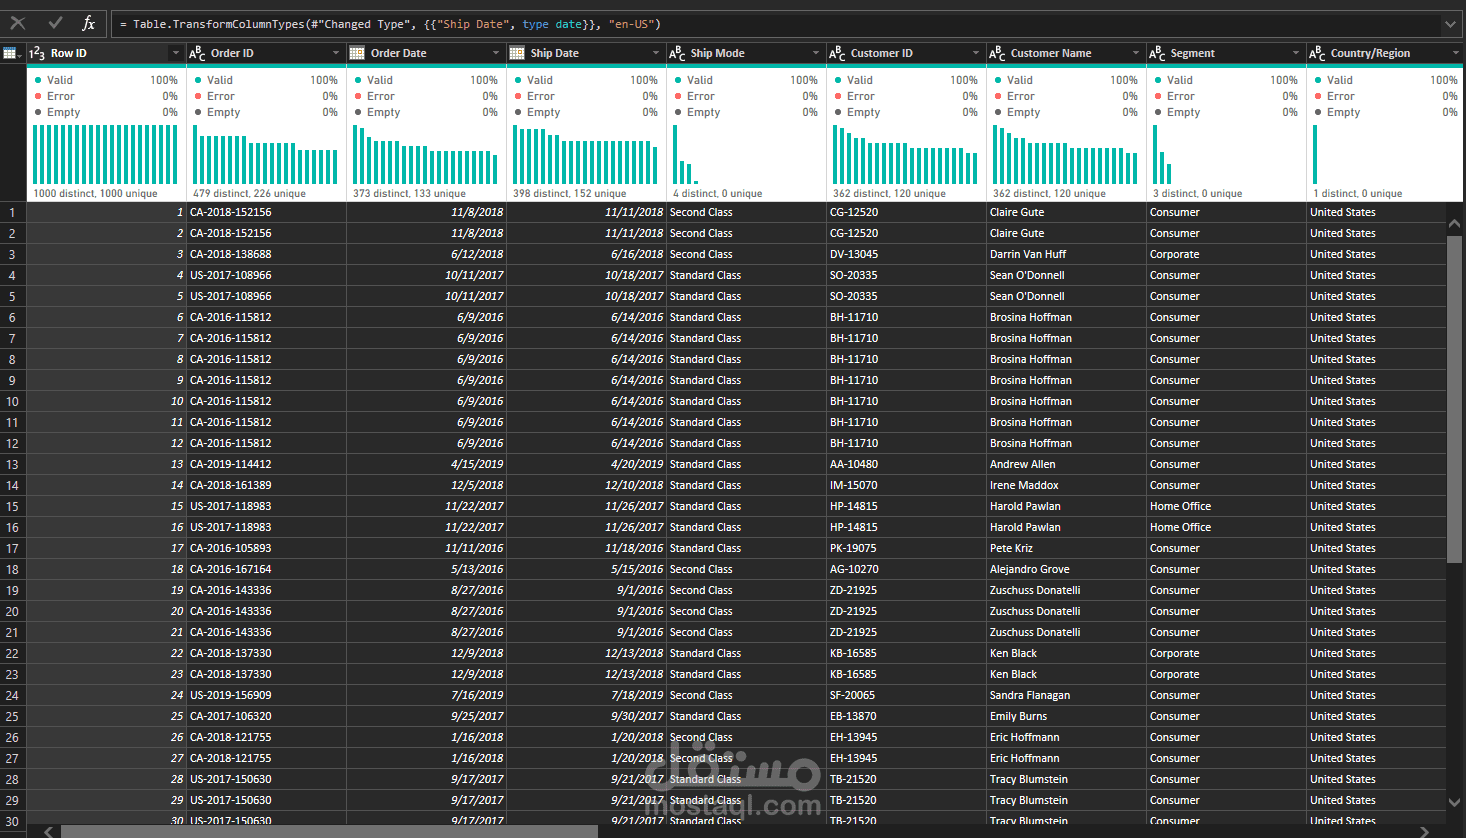The height and width of the screenshot is (838, 1466).
Task: Click Ship Mode distribution chart
Action: coord(685,155)
